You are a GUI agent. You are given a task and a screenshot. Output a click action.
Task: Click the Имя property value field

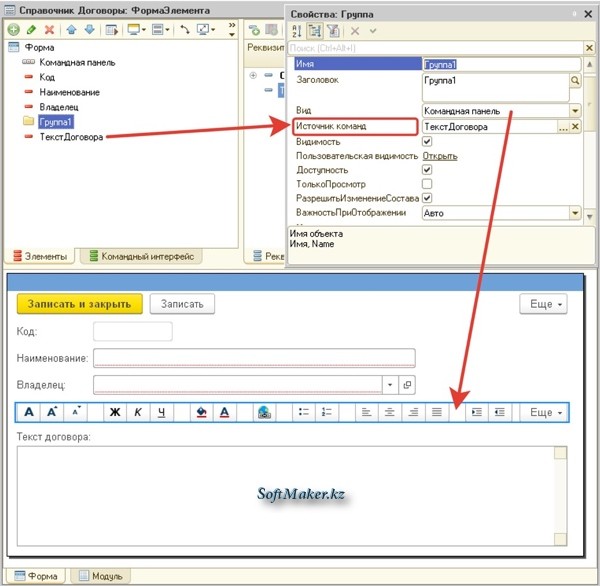click(501, 64)
